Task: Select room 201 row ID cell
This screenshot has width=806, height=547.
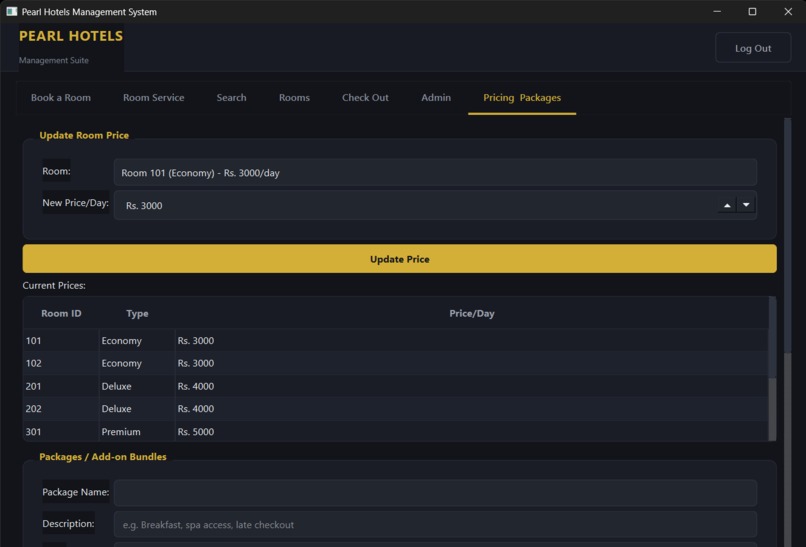Action: pyautogui.click(x=61, y=386)
